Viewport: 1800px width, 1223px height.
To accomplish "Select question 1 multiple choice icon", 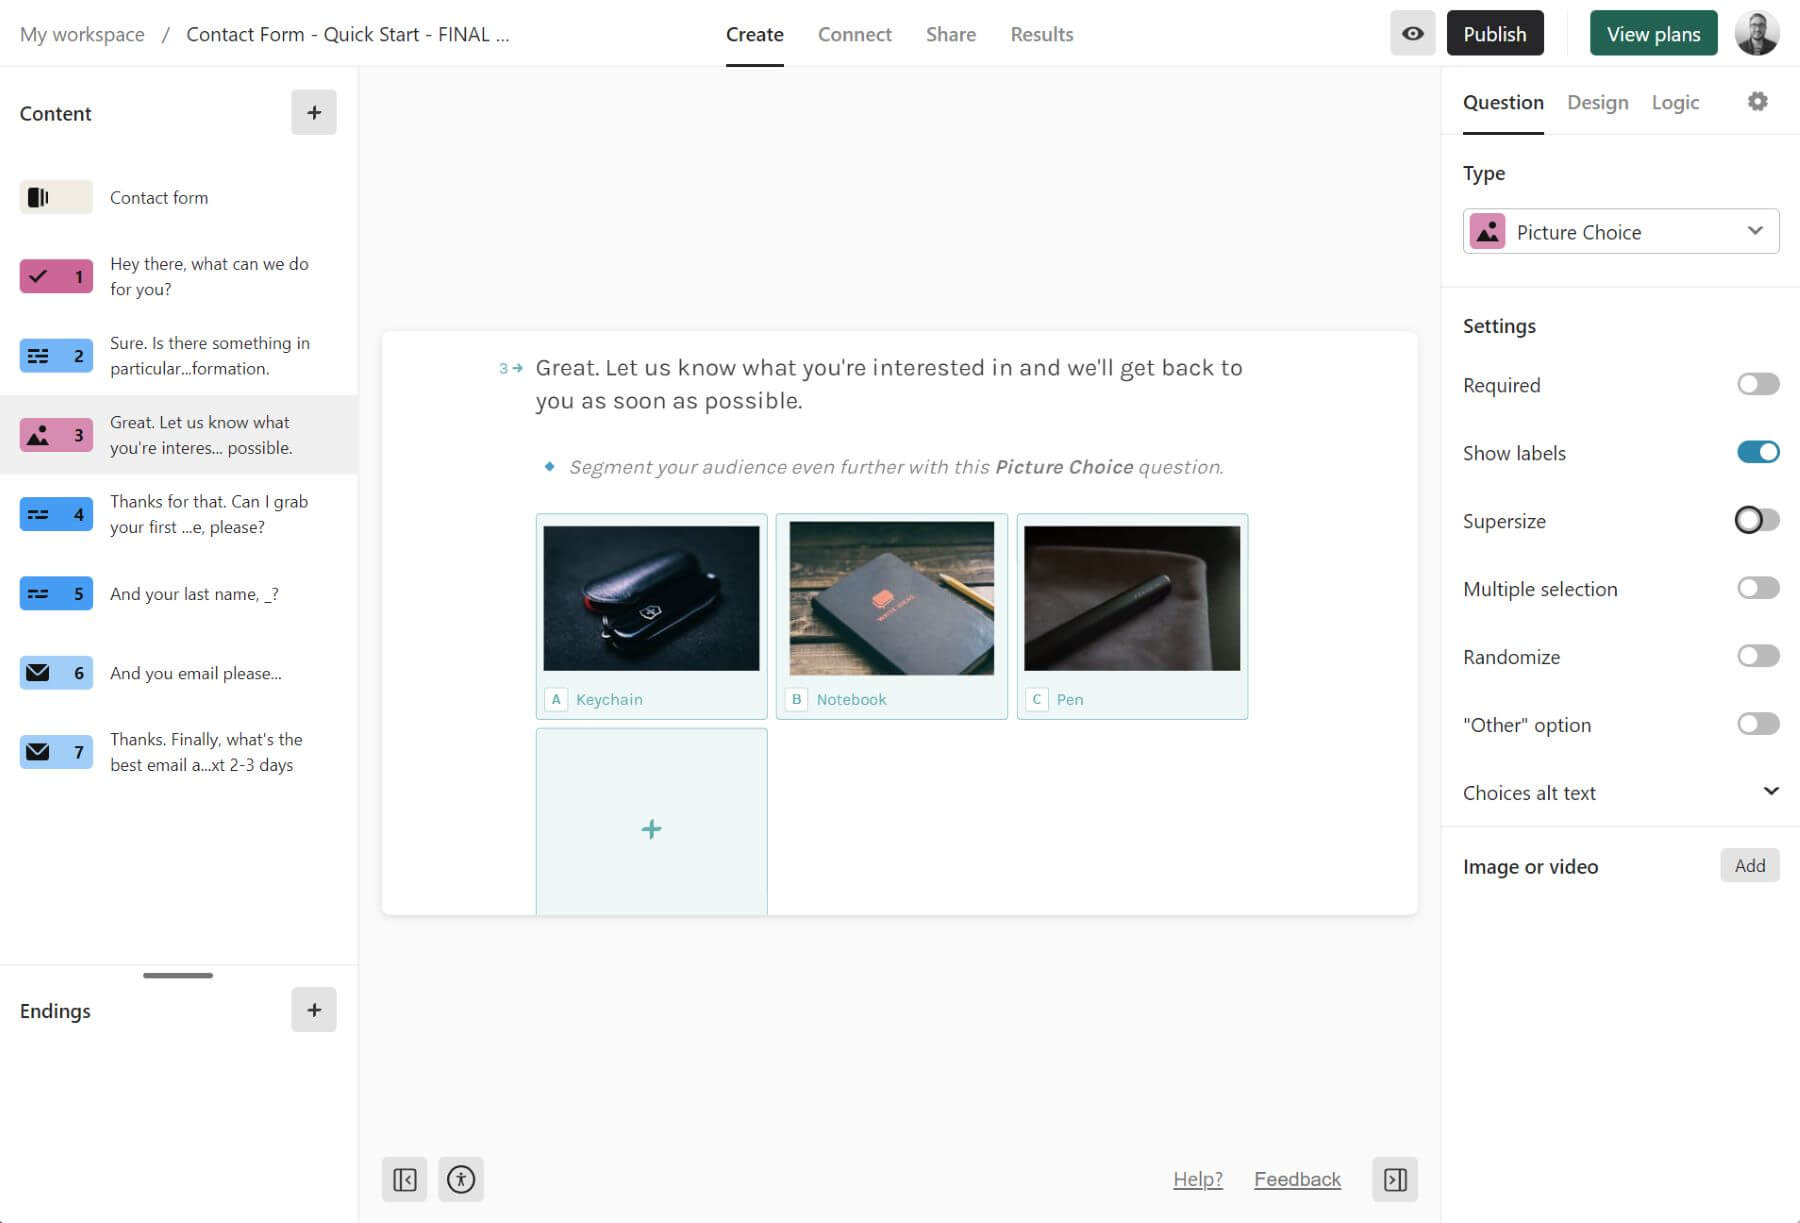I will coord(56,276).
